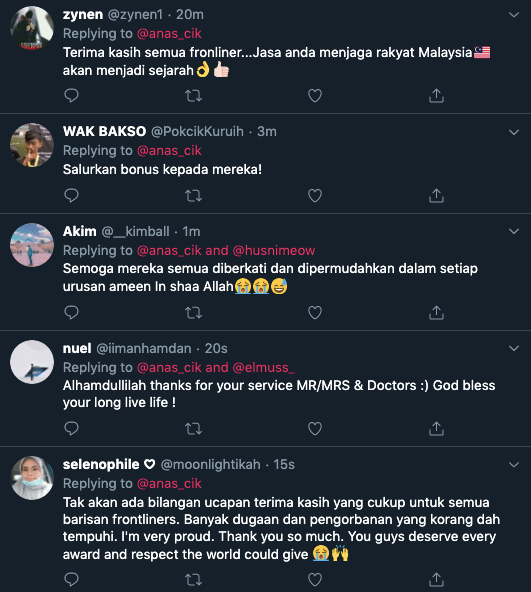This screenshot has width=531, height=592.
Task: Click reply icon on Akim's tweet
Action: (x=71, y=313)
